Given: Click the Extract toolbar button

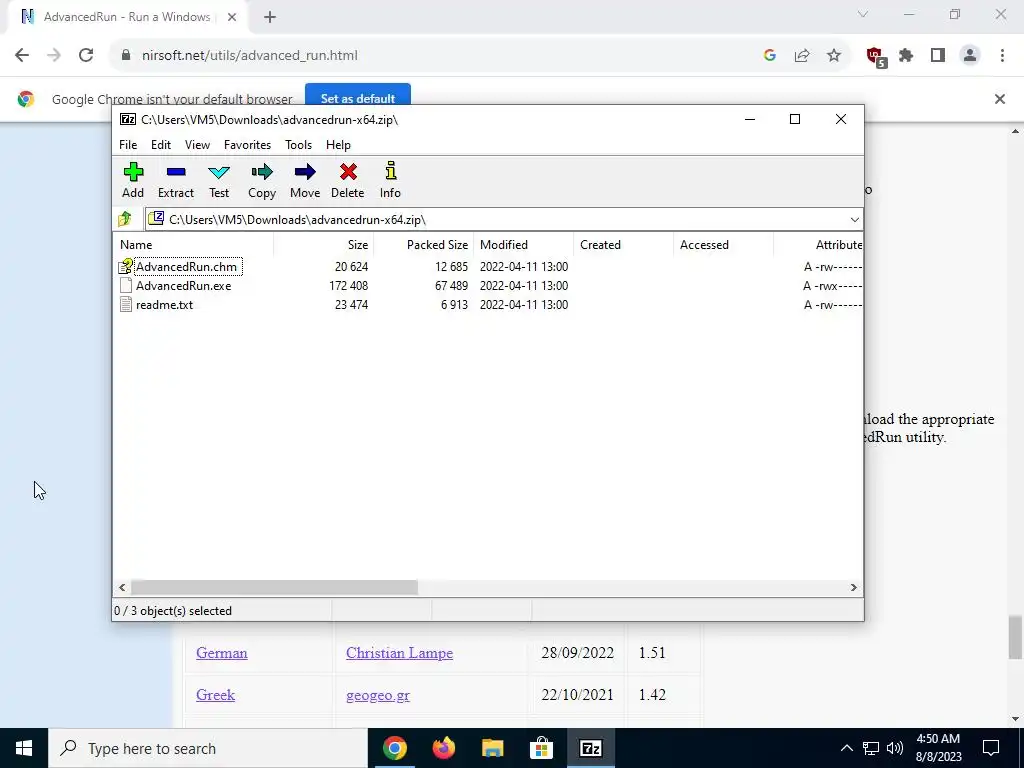Looking at the screenshot, I should pyautogui.click(x=176, y=180).
